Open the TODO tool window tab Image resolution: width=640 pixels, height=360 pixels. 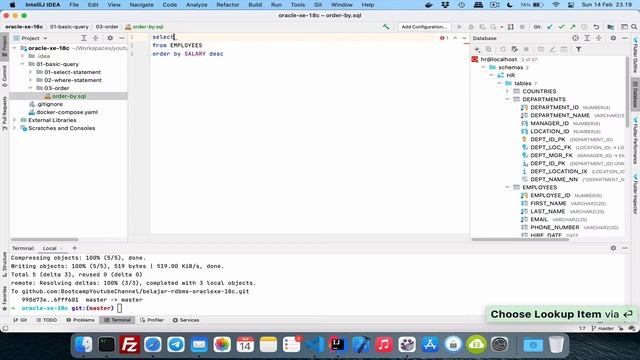(x=47, y=320)
